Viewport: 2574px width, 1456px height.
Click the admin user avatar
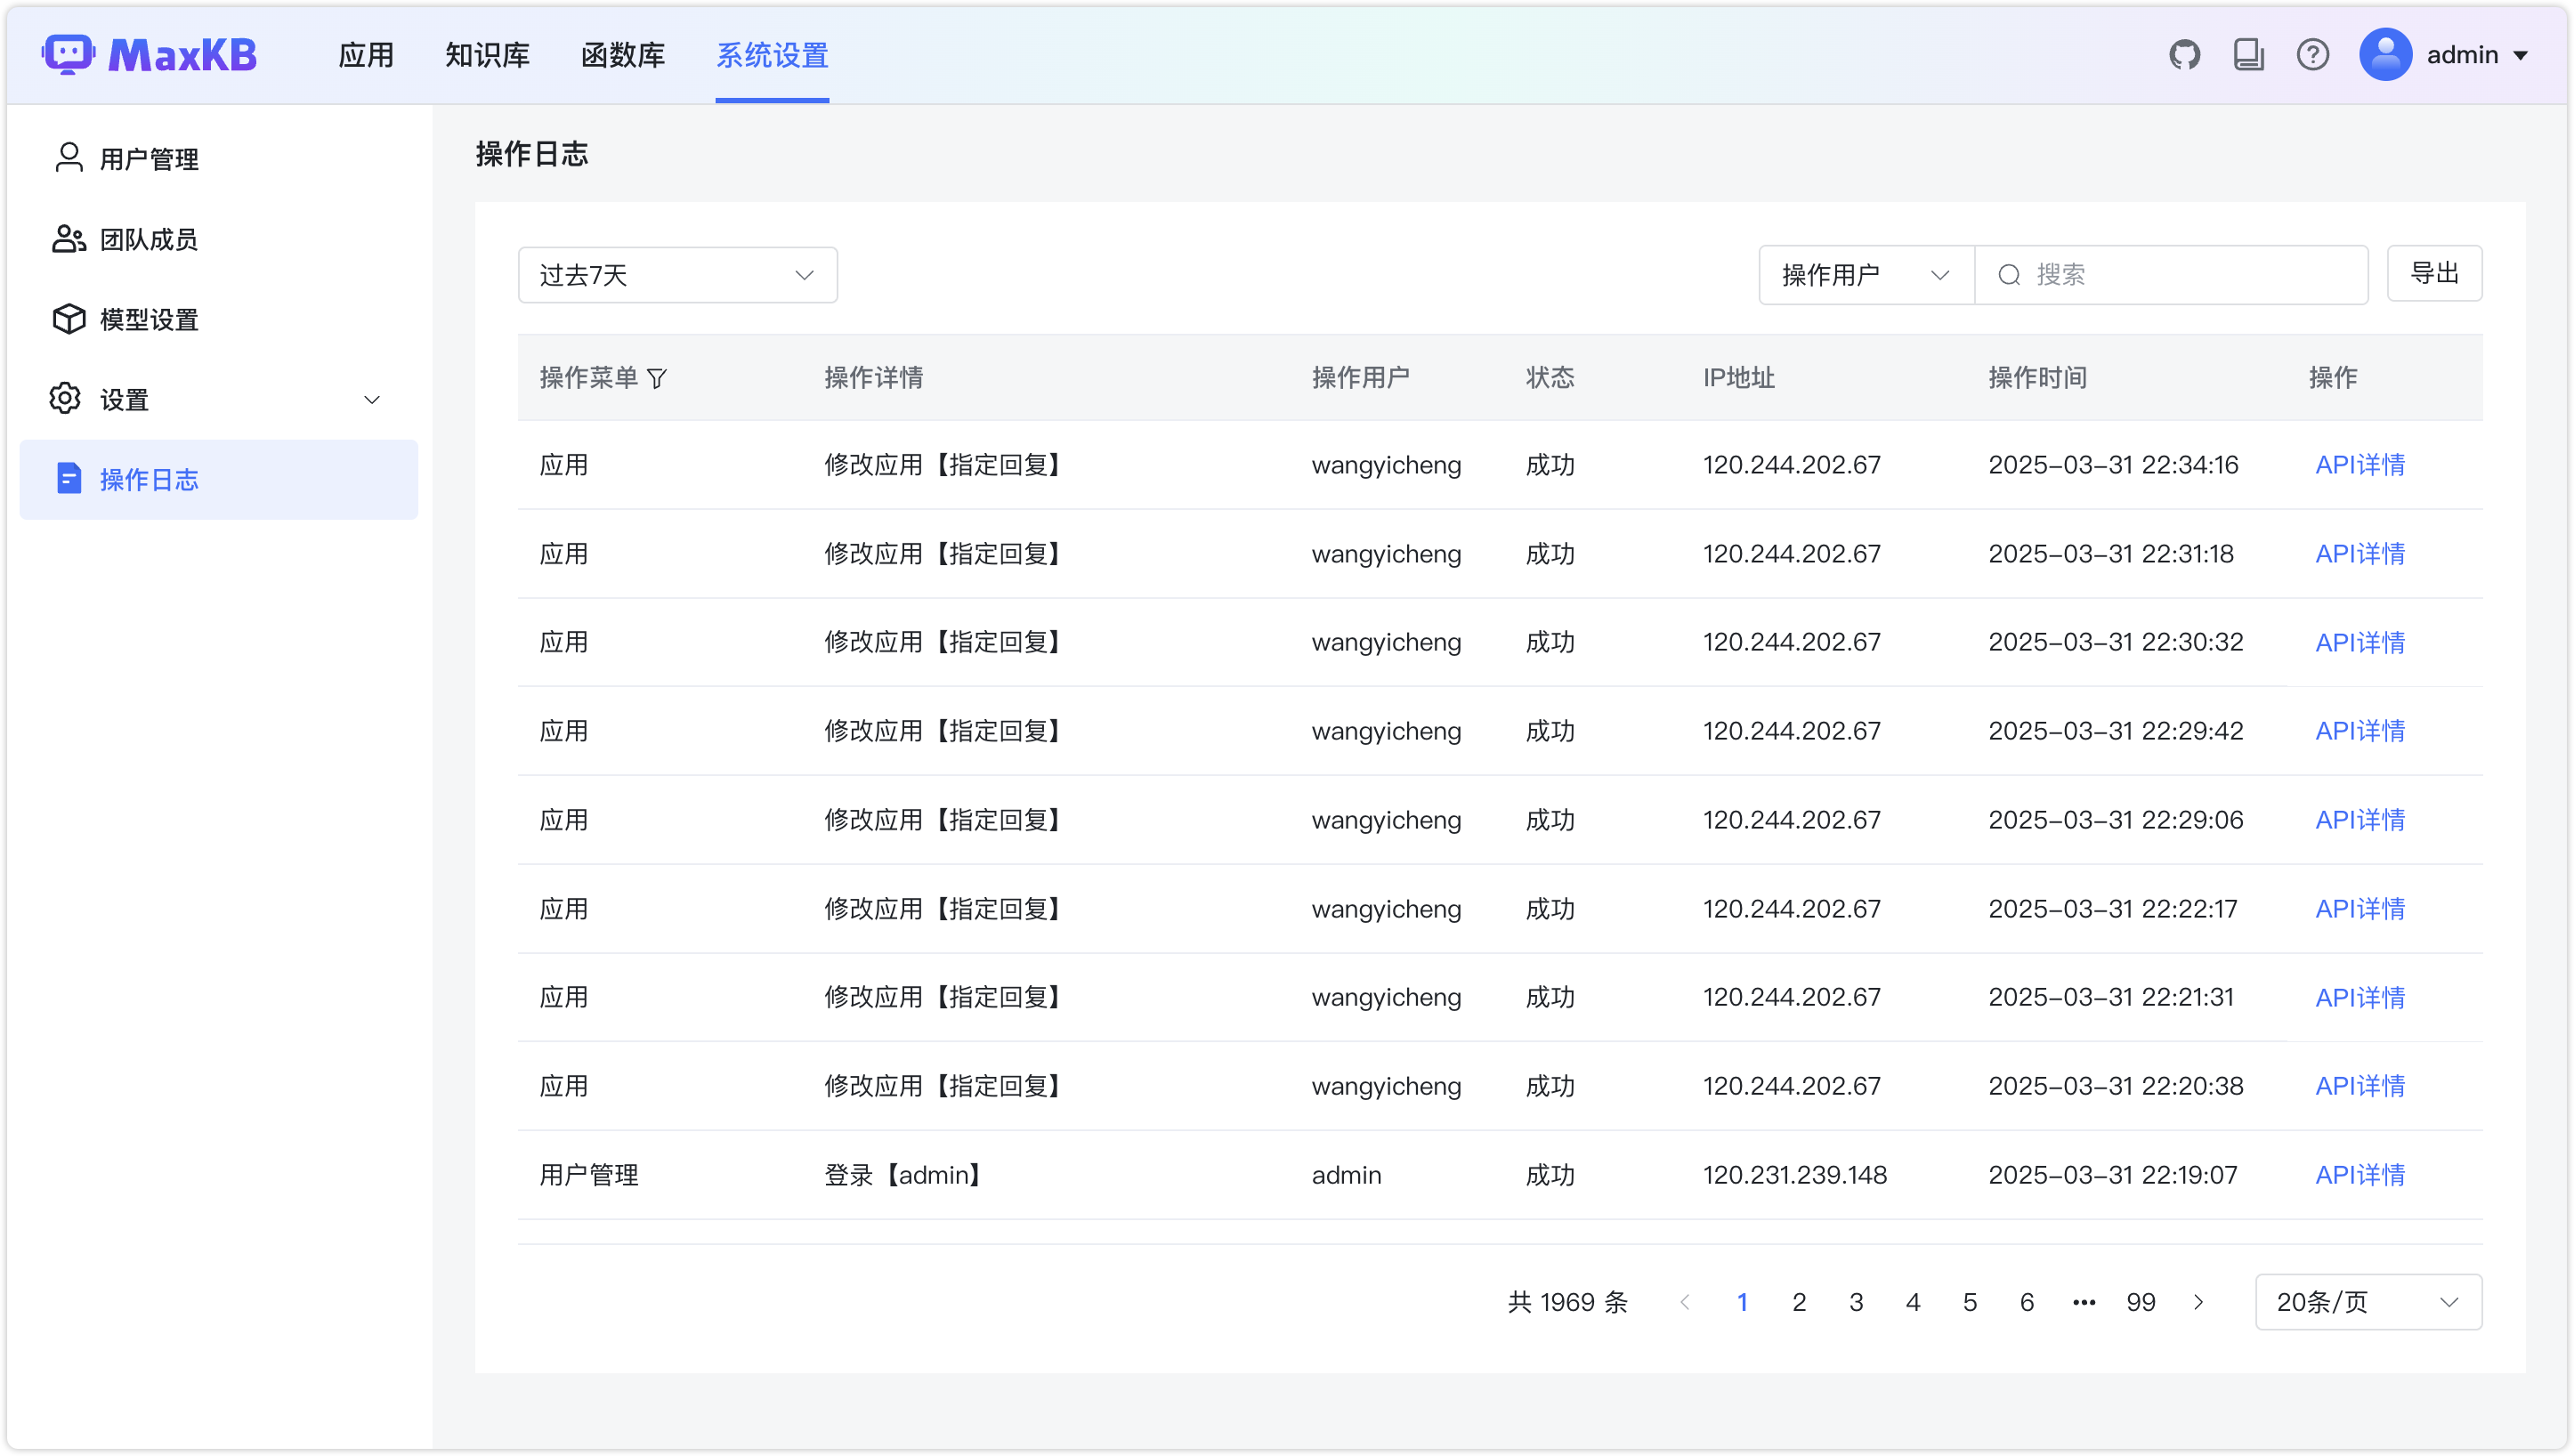tap(2385, 55)
